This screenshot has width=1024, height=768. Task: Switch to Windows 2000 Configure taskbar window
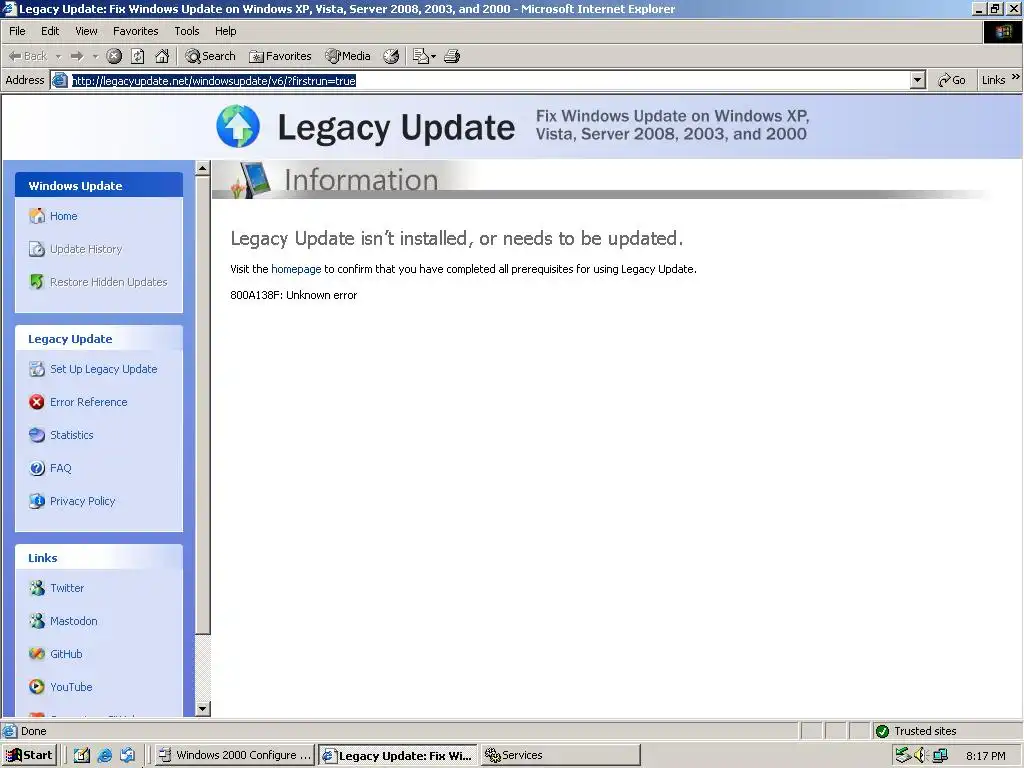[x=235, y=755]
